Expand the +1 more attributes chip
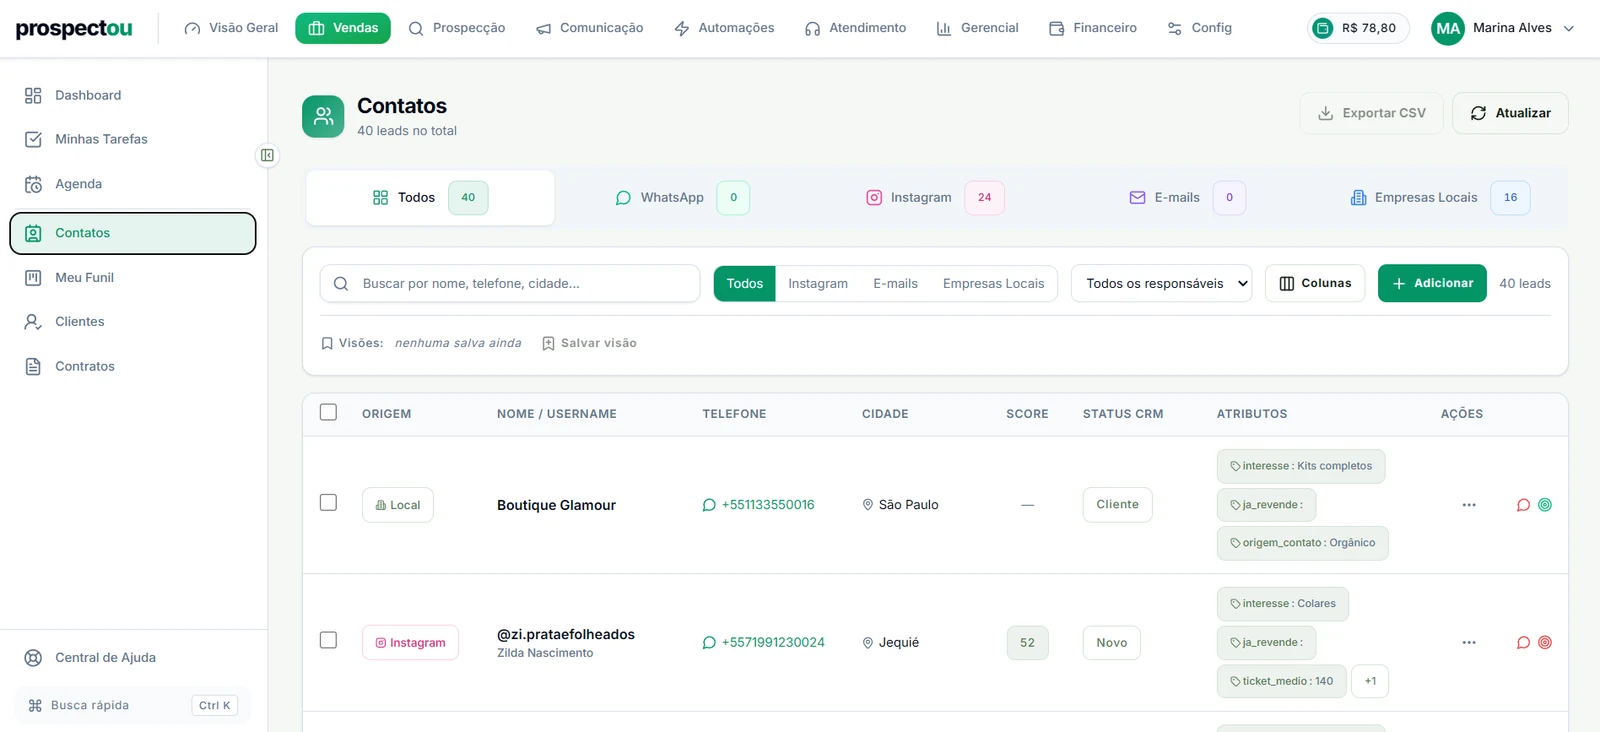Screen dimensions: 1600x732 (1370, 681)
